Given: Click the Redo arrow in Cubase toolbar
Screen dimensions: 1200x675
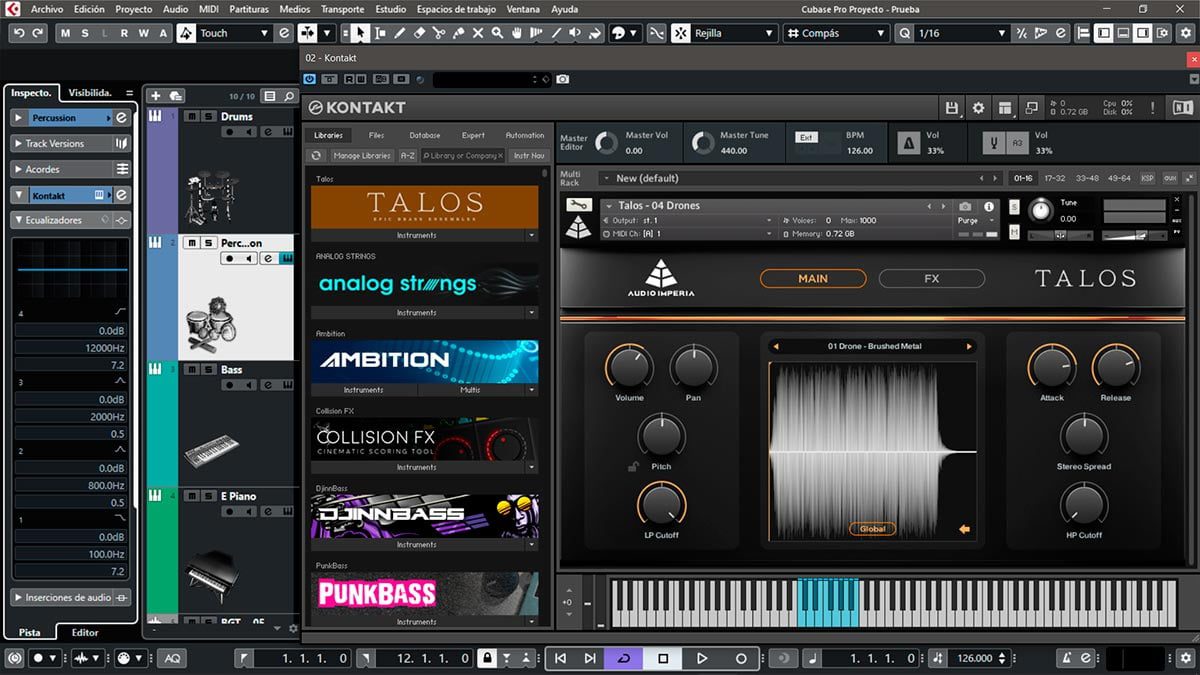Looking at the screenshot, I should point(38,33).
